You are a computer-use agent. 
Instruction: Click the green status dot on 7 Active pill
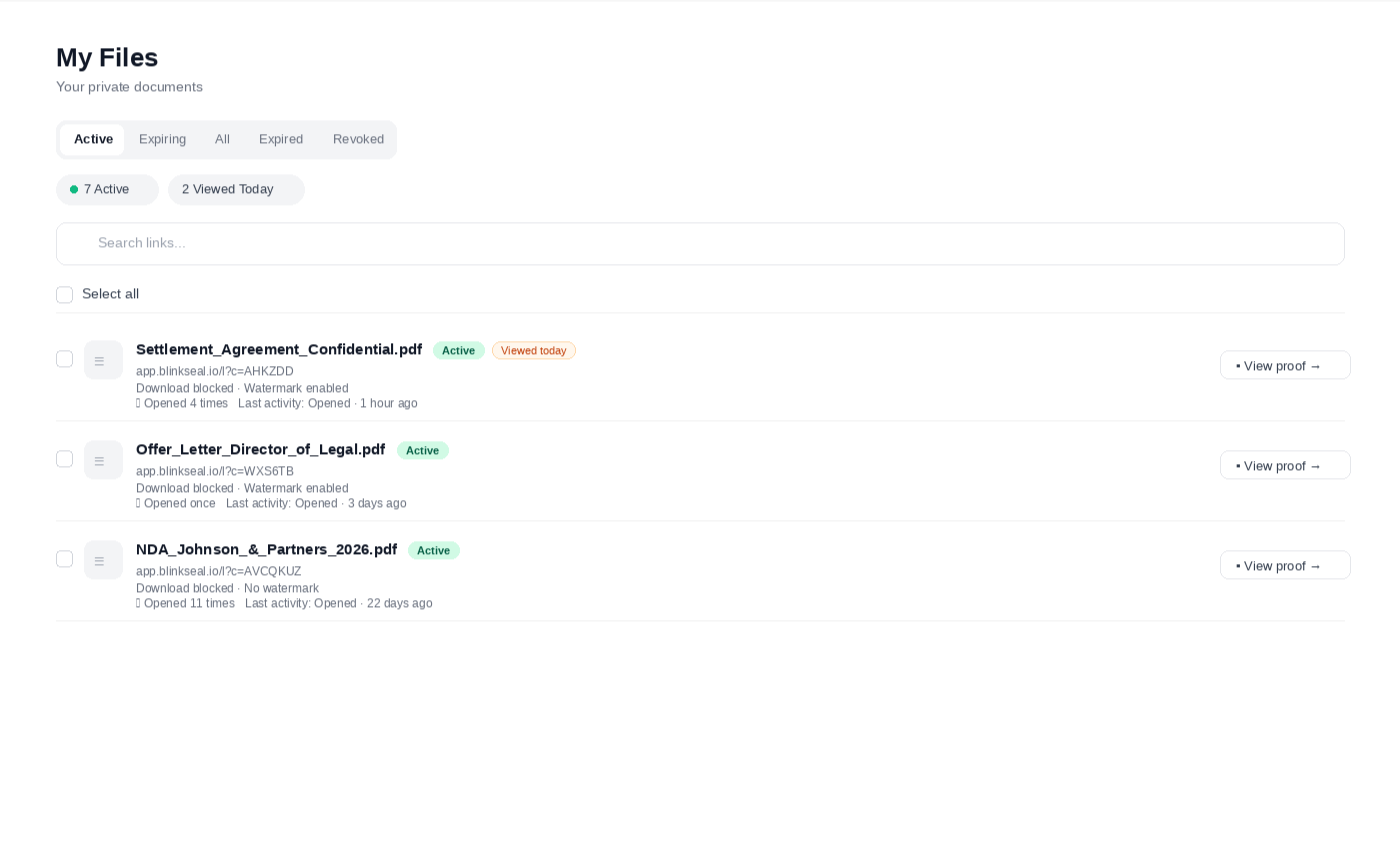point(74,189)
